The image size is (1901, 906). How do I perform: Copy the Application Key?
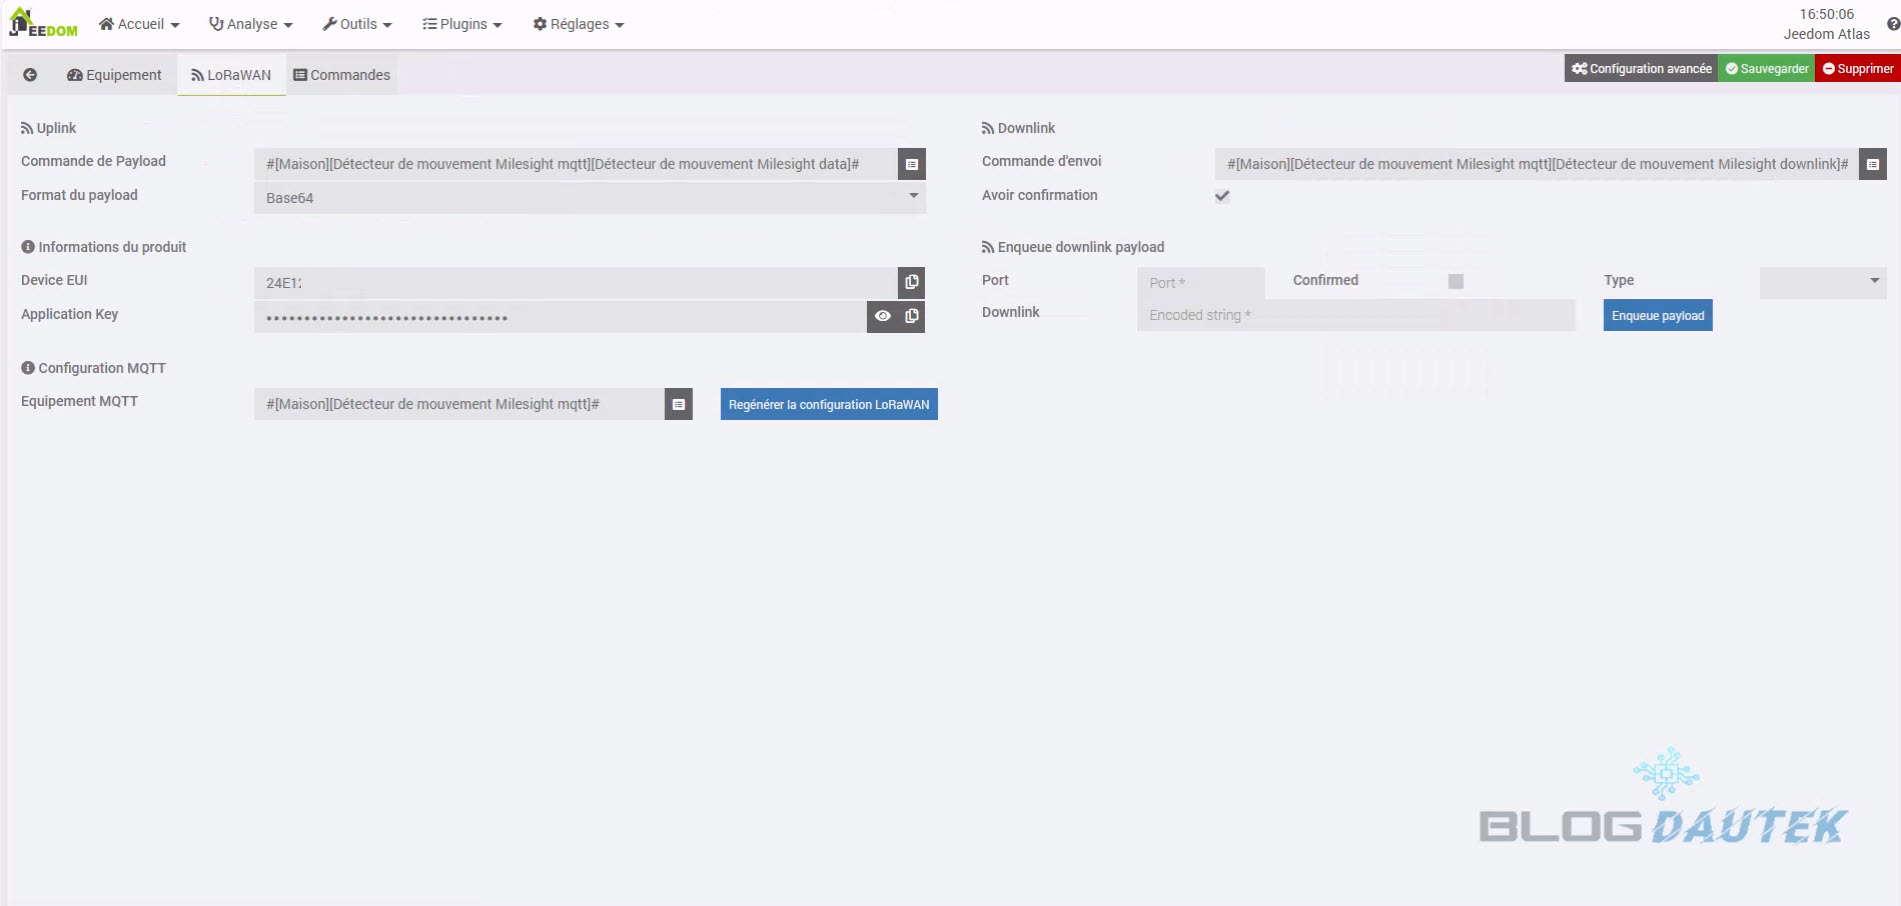(x=911, y=317)
